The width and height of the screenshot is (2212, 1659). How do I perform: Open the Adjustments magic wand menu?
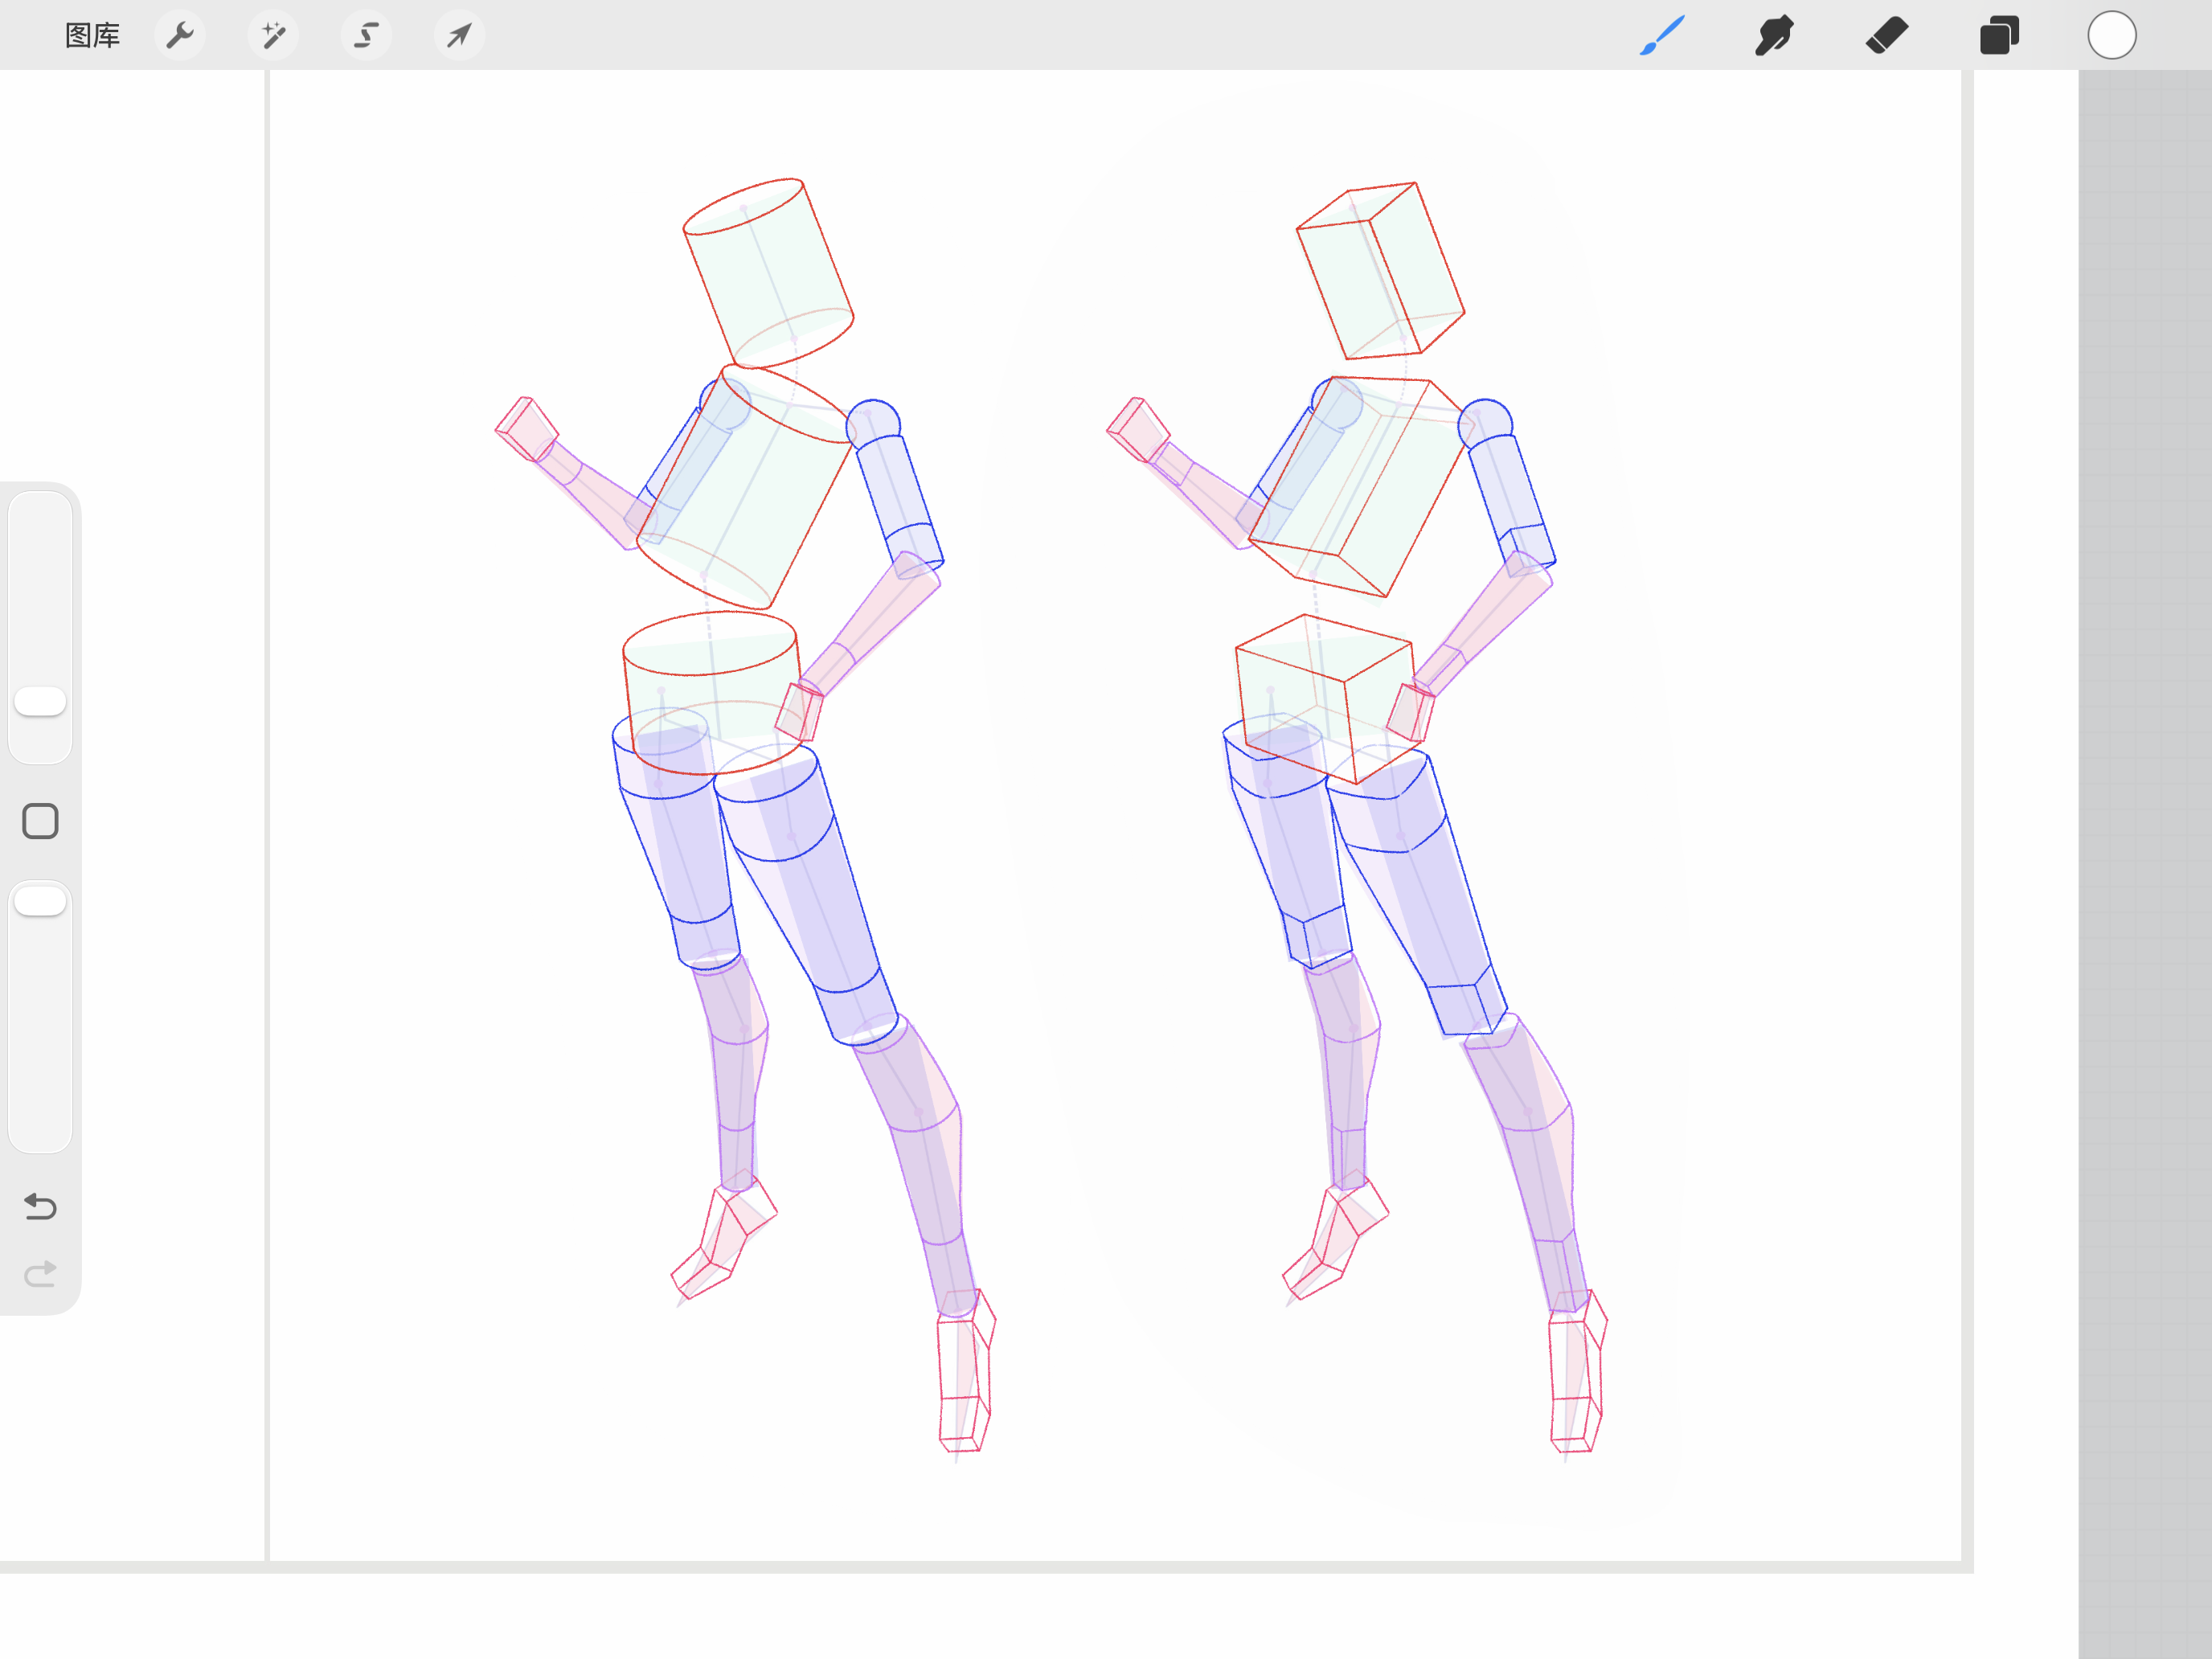coord(273,36)
